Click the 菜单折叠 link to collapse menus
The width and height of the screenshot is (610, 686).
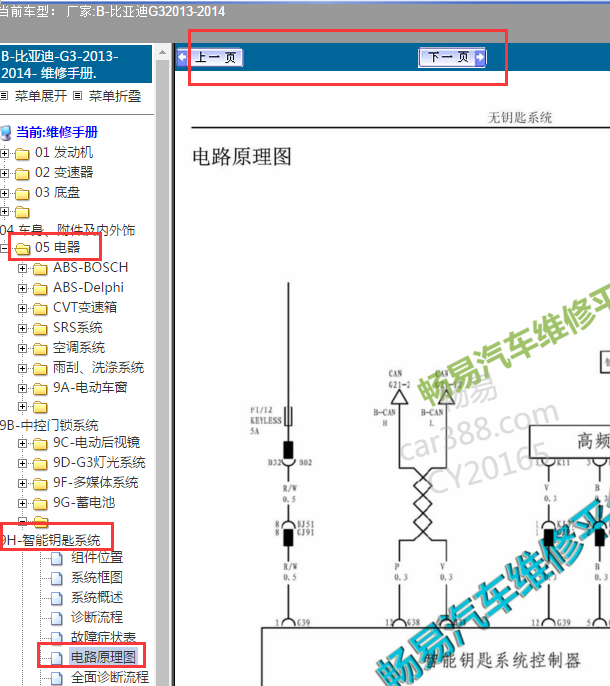point(115,96)
